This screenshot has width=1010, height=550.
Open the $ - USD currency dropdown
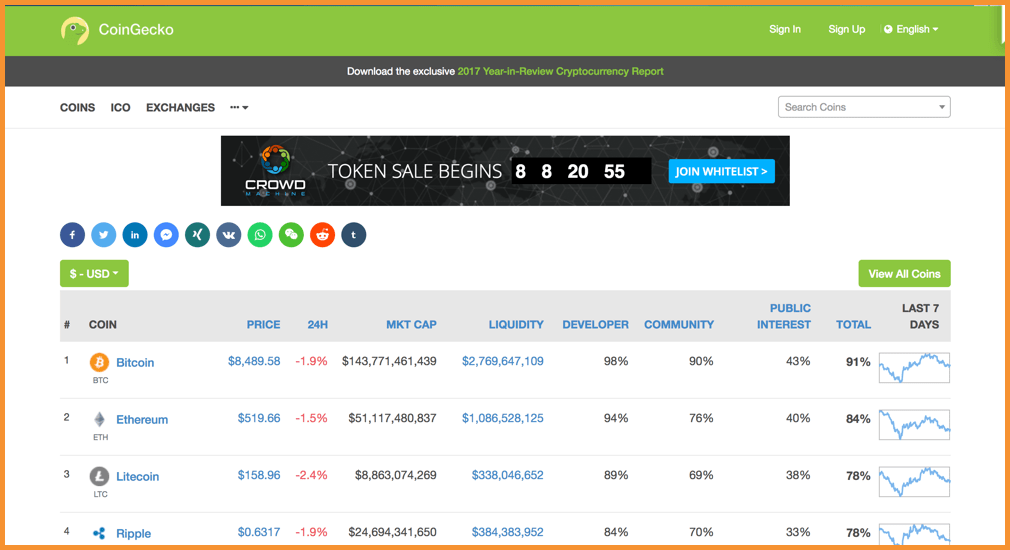point(94,274)
